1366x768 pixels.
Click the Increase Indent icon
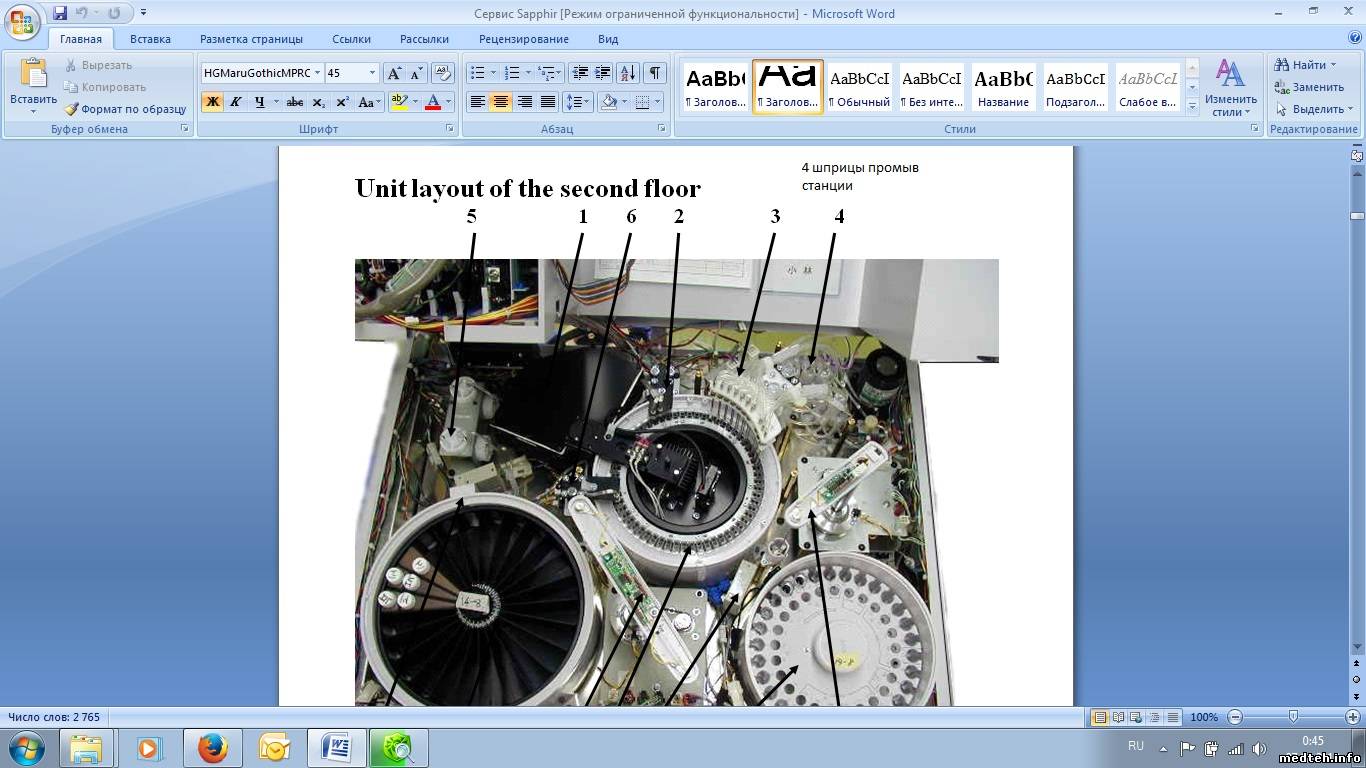click(602, 73)
